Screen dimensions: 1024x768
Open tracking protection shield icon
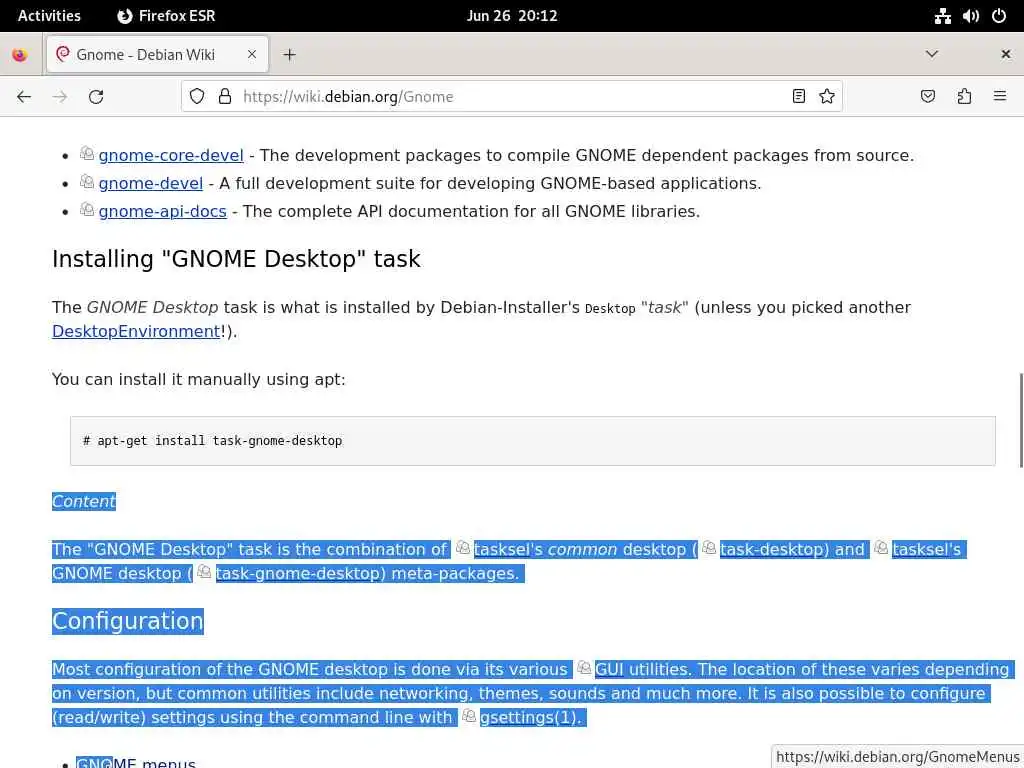tap(197, 97)
